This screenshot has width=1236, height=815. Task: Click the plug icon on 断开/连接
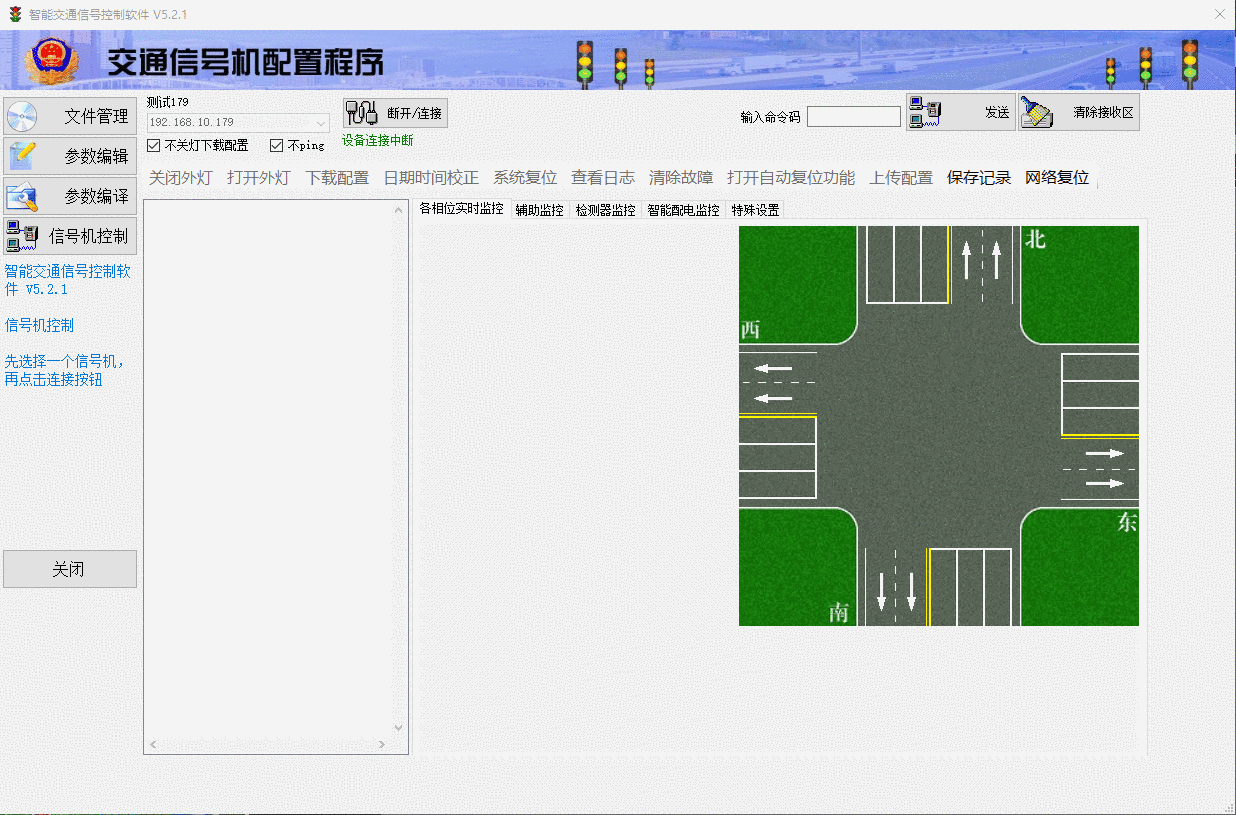(361, 113)
